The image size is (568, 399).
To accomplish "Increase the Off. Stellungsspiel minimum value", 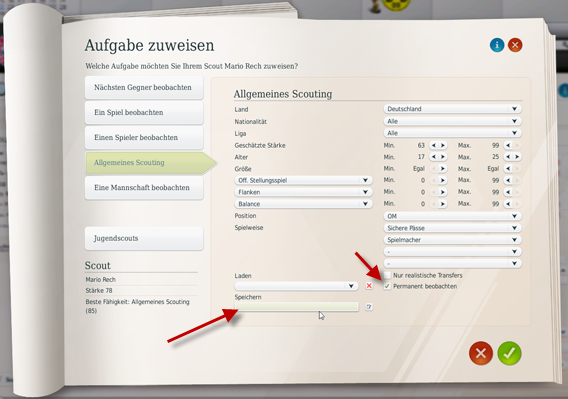I will click(x=442, y=180).
